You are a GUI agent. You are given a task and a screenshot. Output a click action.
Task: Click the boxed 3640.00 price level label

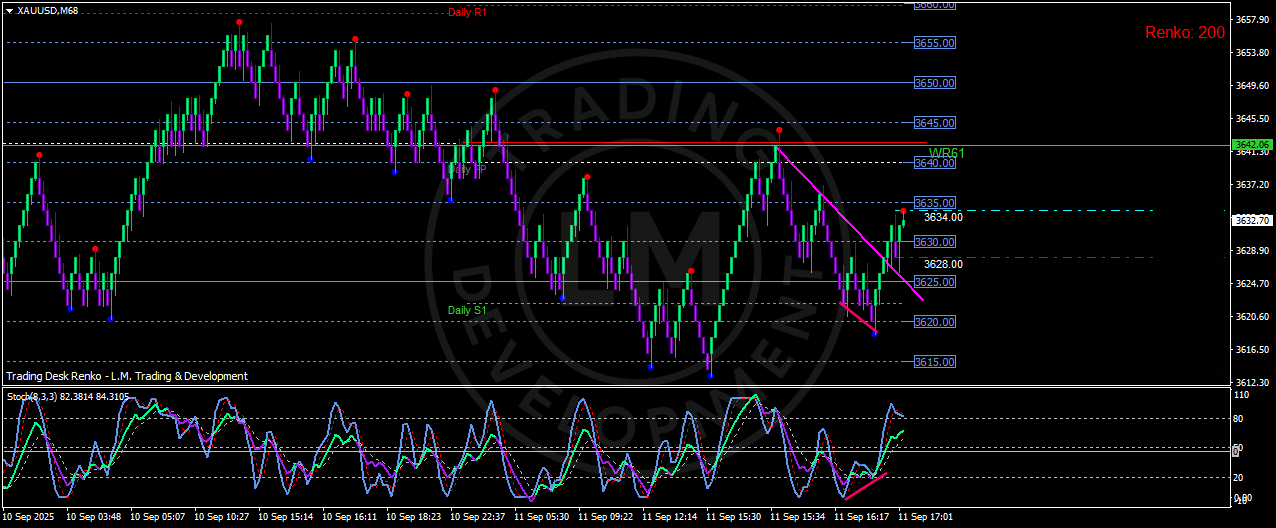pyautogui.click(x=934, y=163)
